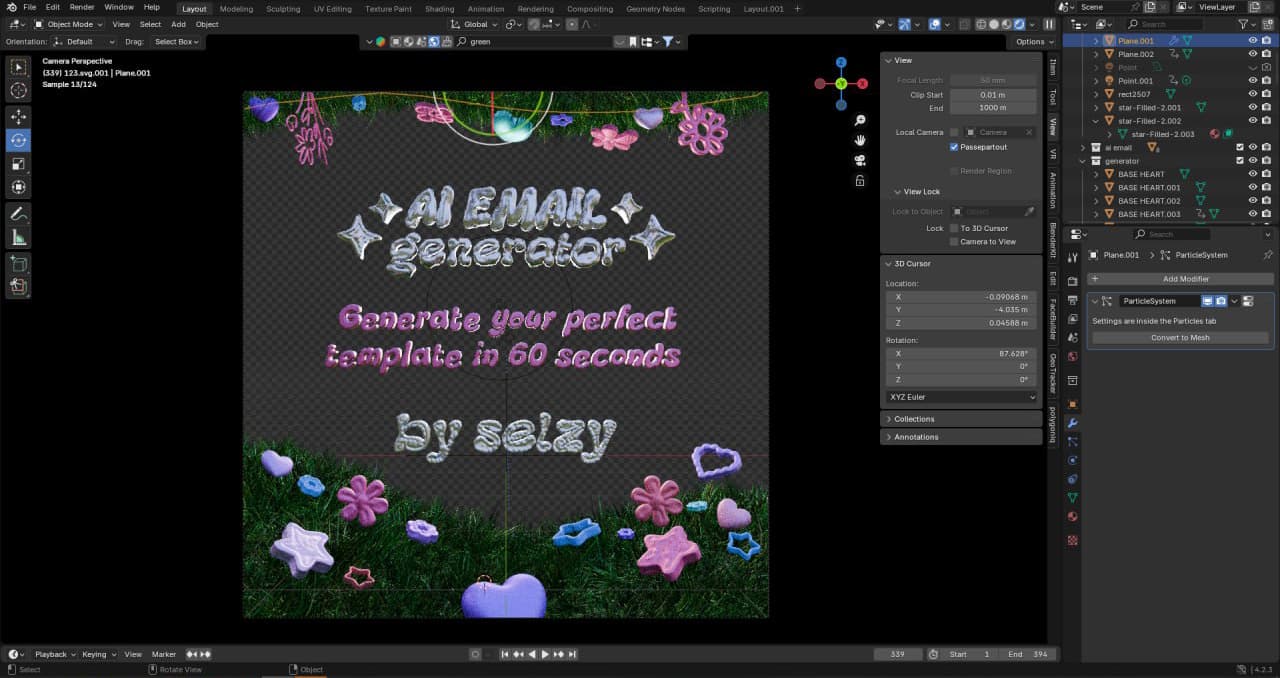This screenshot has height=678, width=1280.
Task: Click the pan hand viewport gizmo
Action: point(860,140)
